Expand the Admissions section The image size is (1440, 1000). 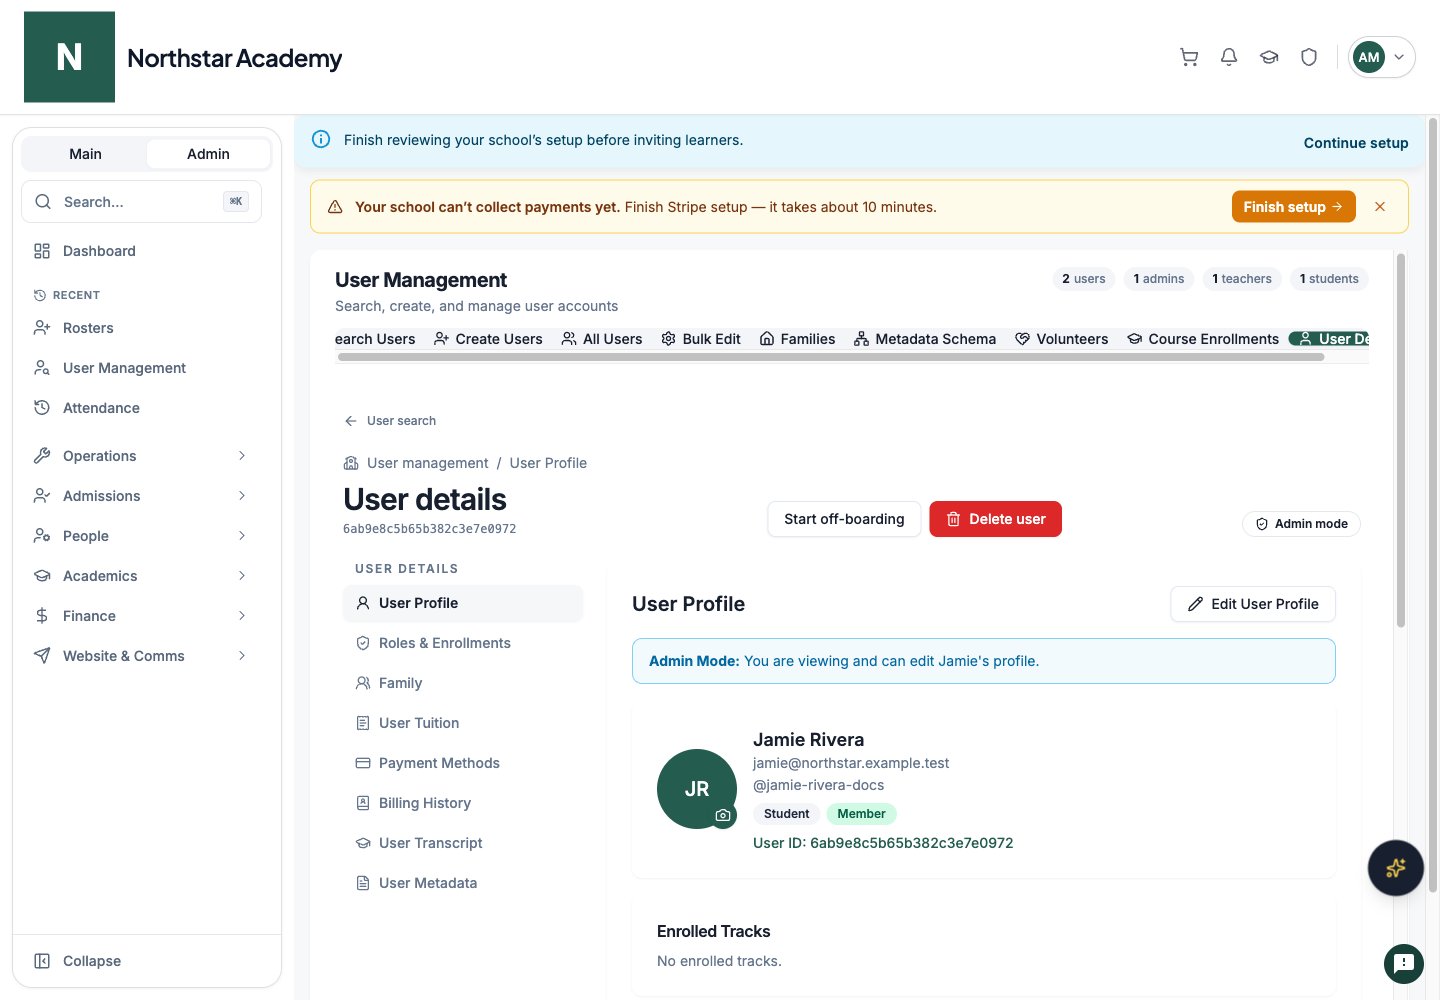point(141,496)
